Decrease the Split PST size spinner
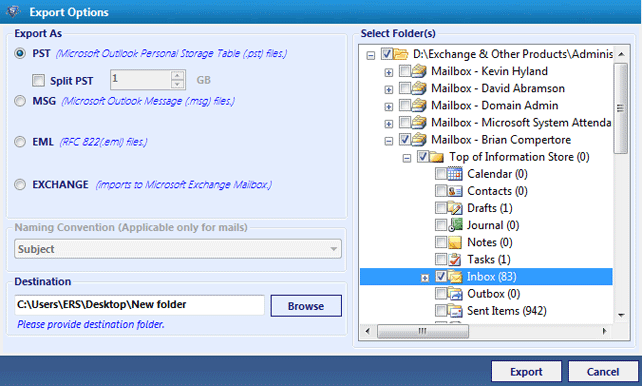 coord(177,84)
